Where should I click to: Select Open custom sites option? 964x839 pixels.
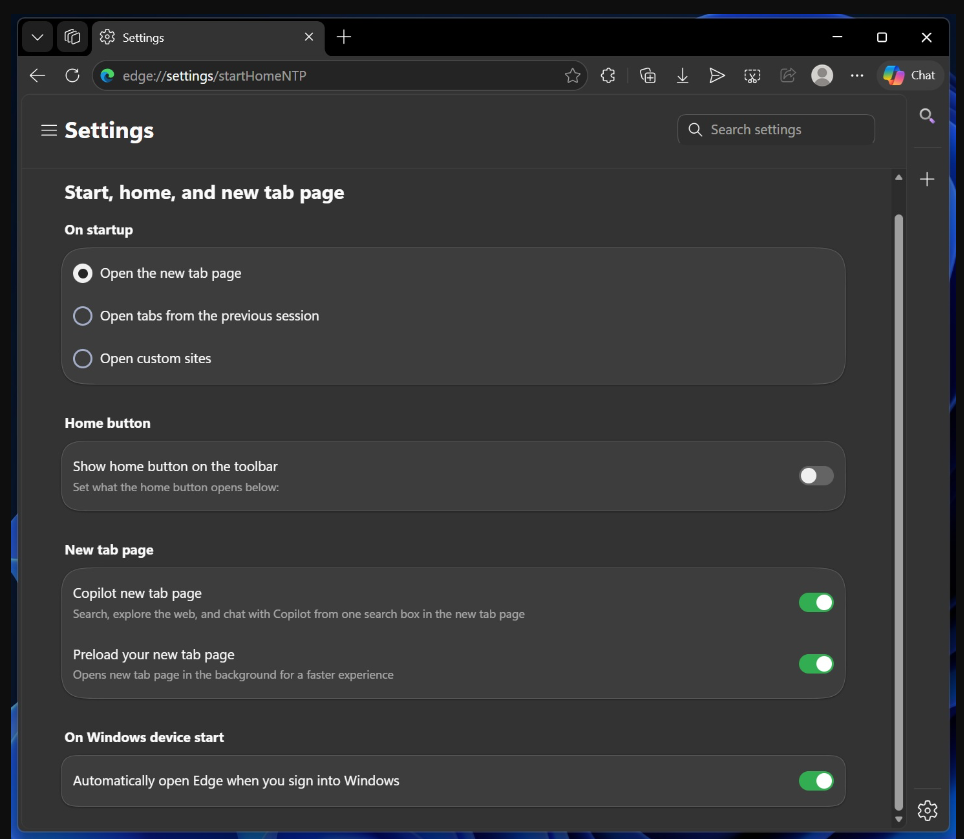pyautogui.click(x=83, y=358)
